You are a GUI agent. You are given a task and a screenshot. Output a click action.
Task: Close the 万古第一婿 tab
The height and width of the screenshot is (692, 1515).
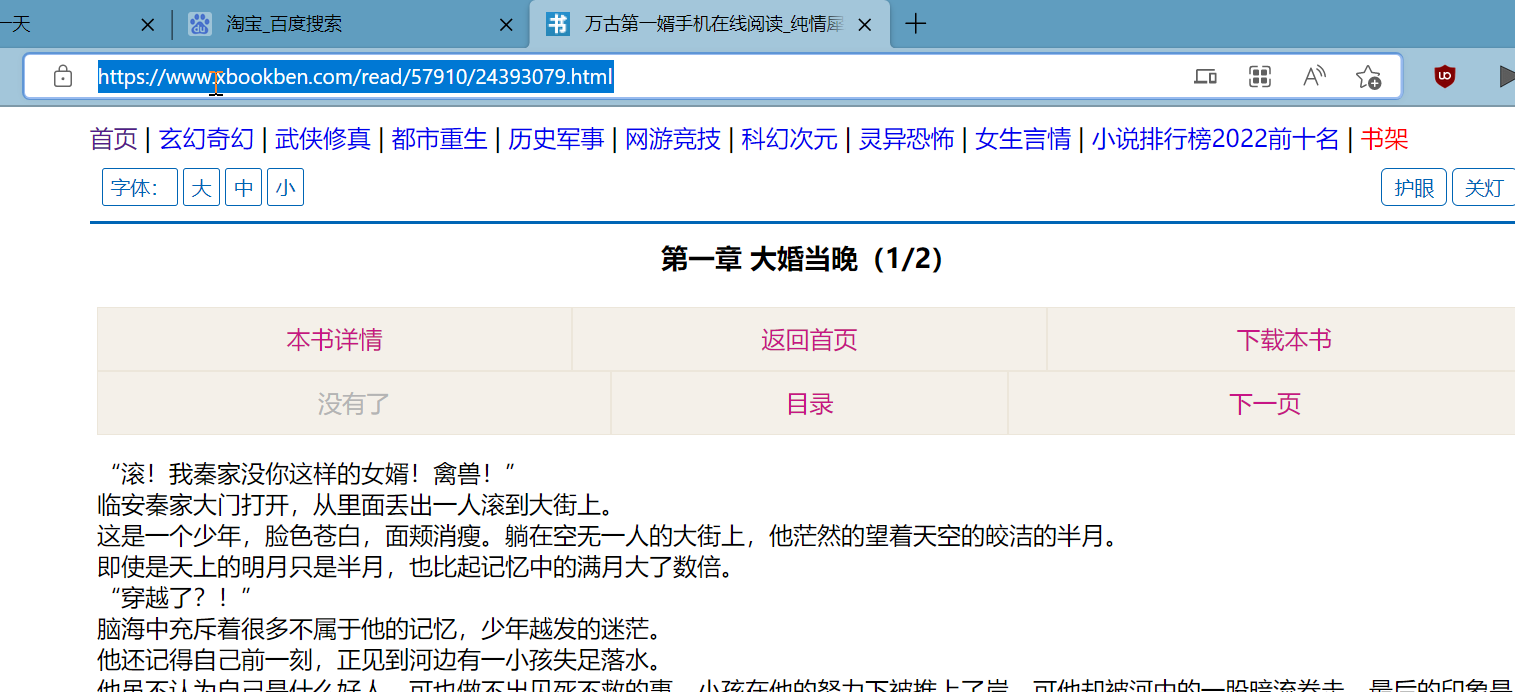click(x=866, y=25)
